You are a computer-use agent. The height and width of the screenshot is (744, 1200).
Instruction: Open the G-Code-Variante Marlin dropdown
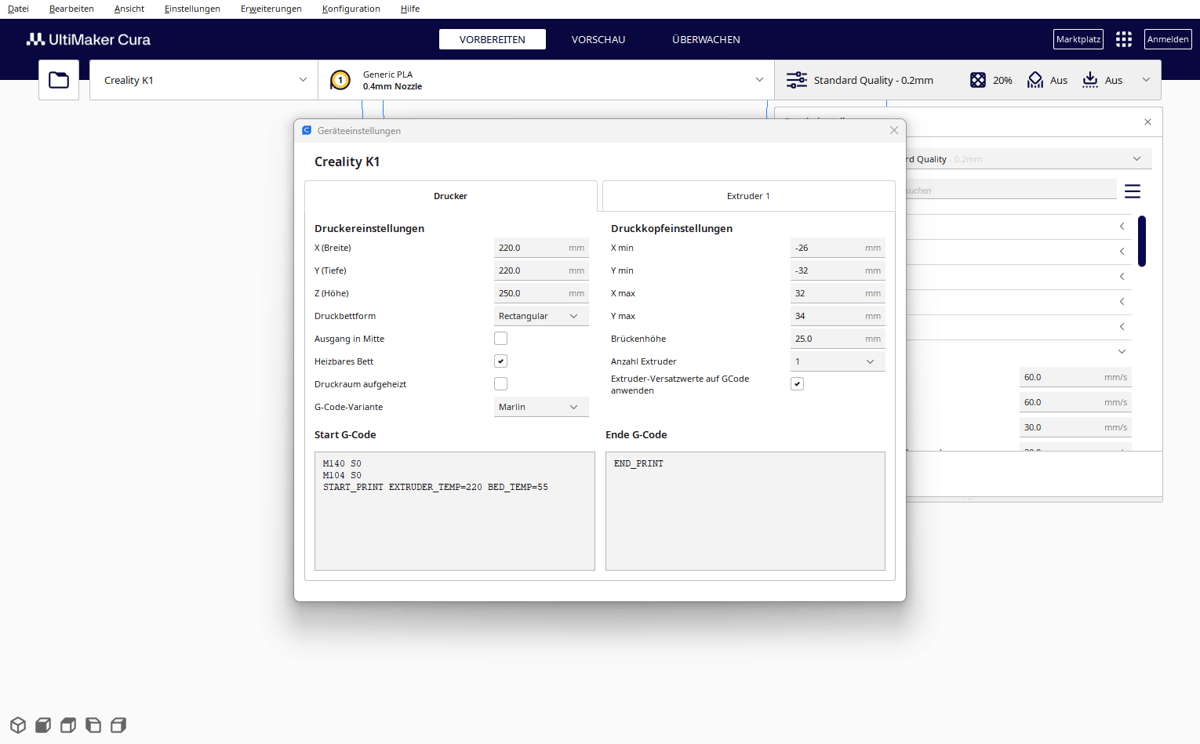541,407
